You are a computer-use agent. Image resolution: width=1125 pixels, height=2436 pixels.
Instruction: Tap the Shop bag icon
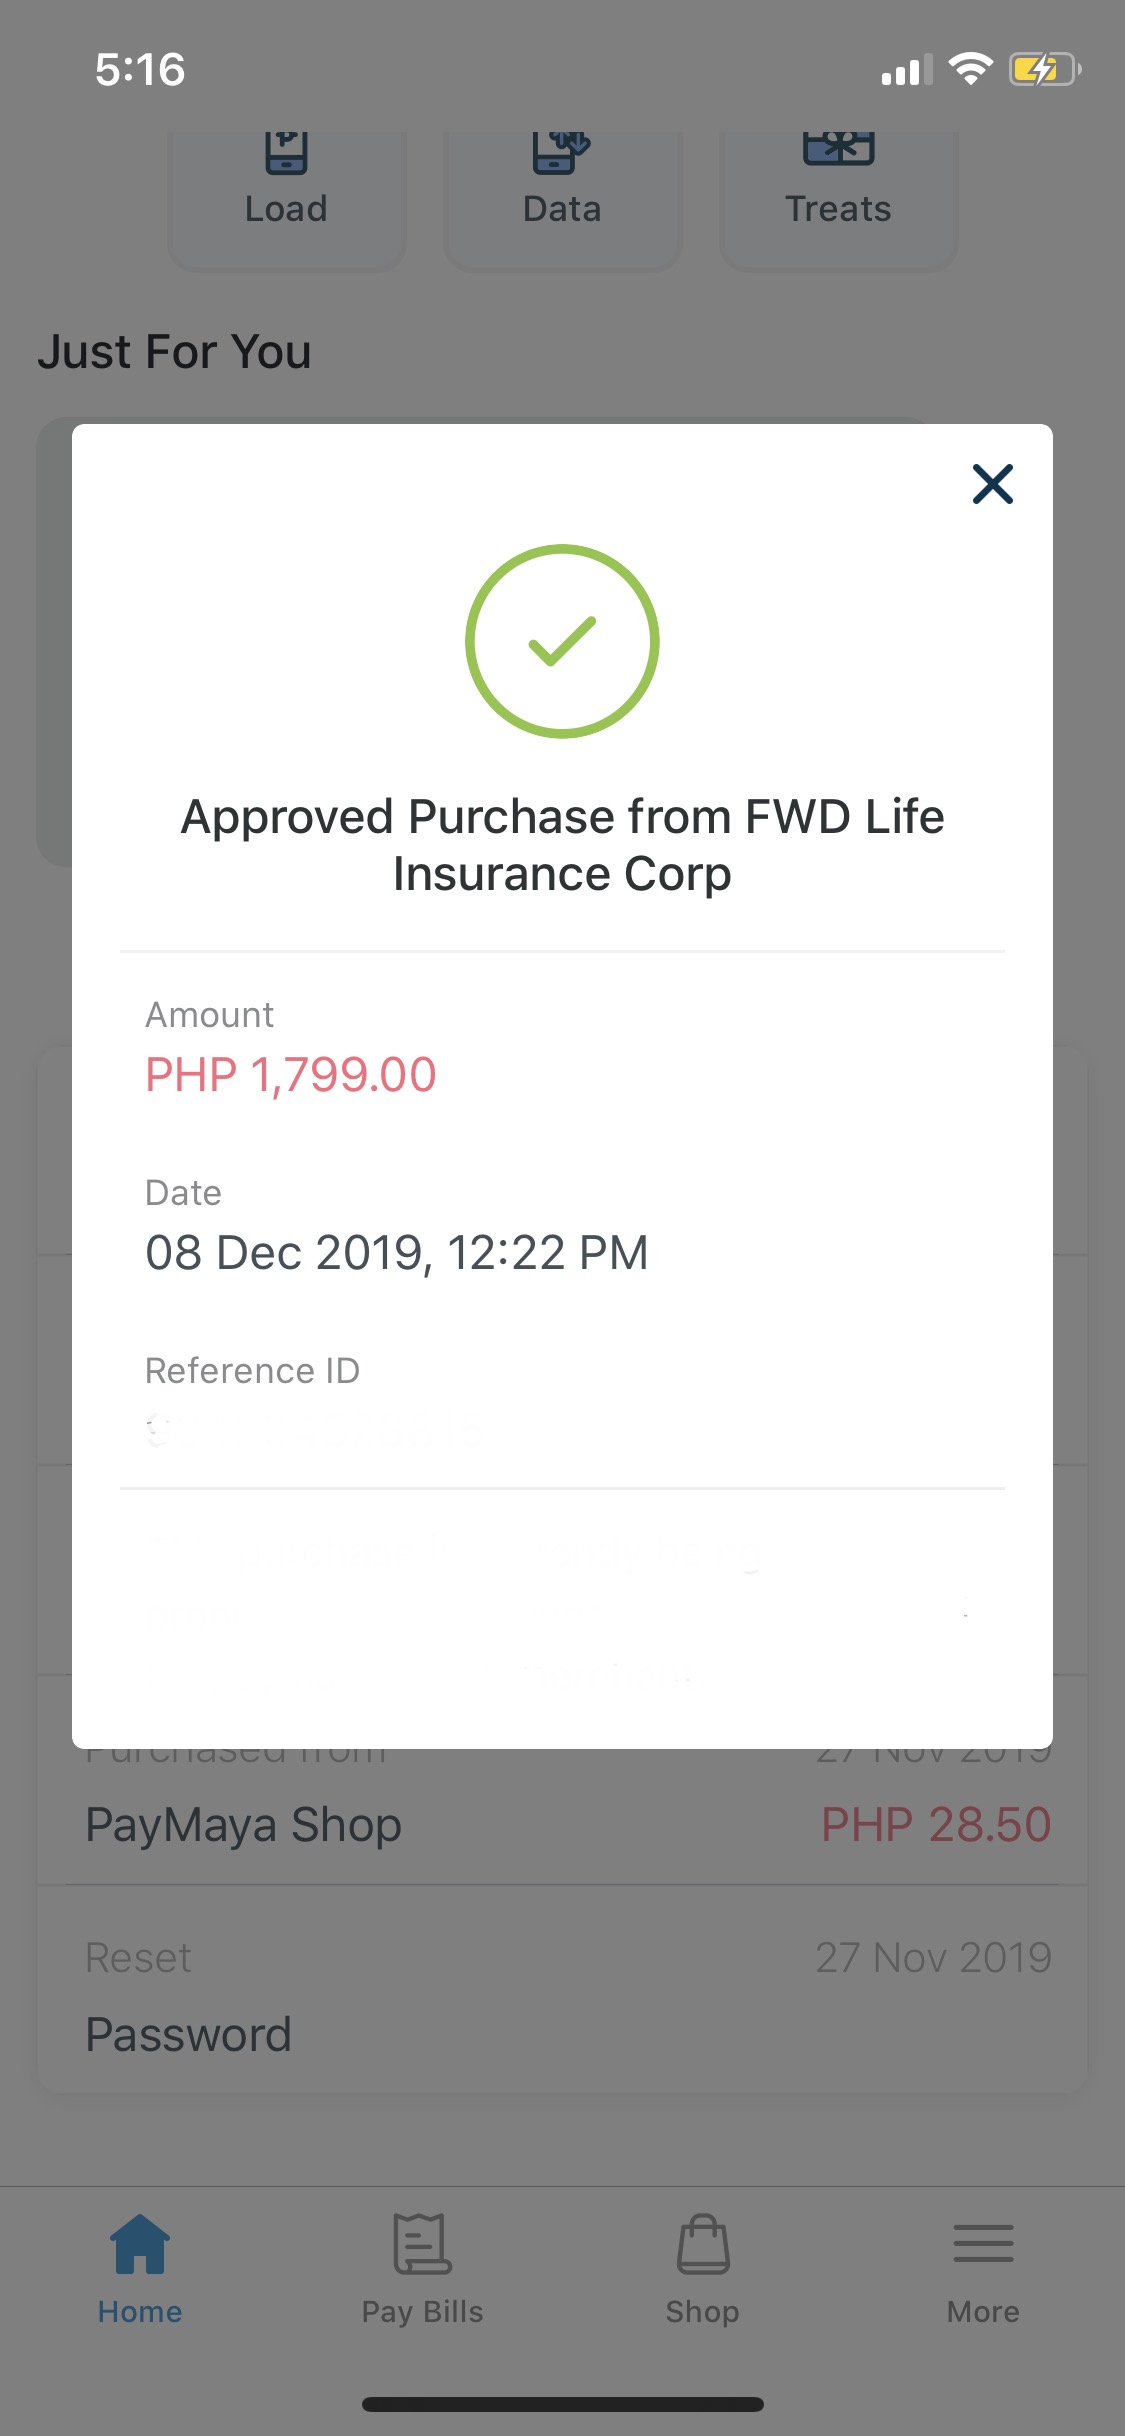(x=703, y=2243)
